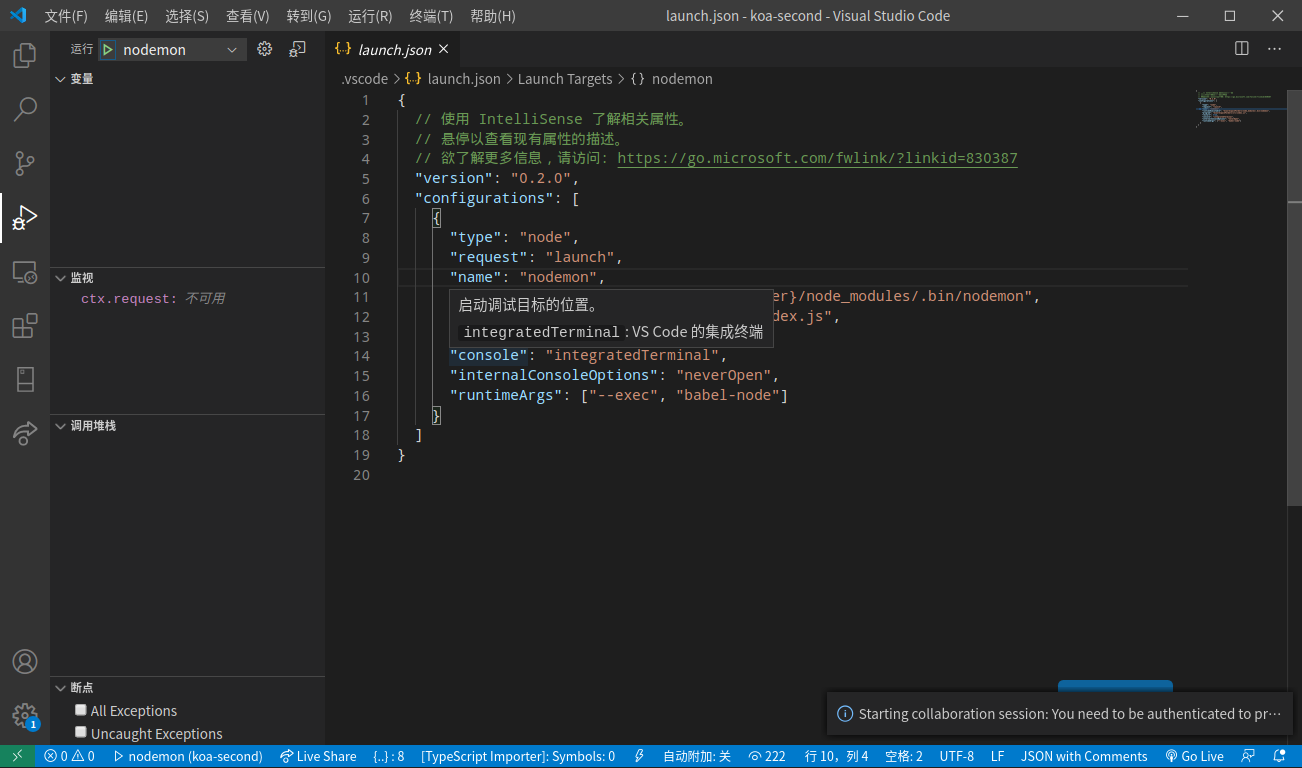The image size is (1302, 768).
Task: Change language mode JSON with Comments
Action: click(x=1084, y=756)
